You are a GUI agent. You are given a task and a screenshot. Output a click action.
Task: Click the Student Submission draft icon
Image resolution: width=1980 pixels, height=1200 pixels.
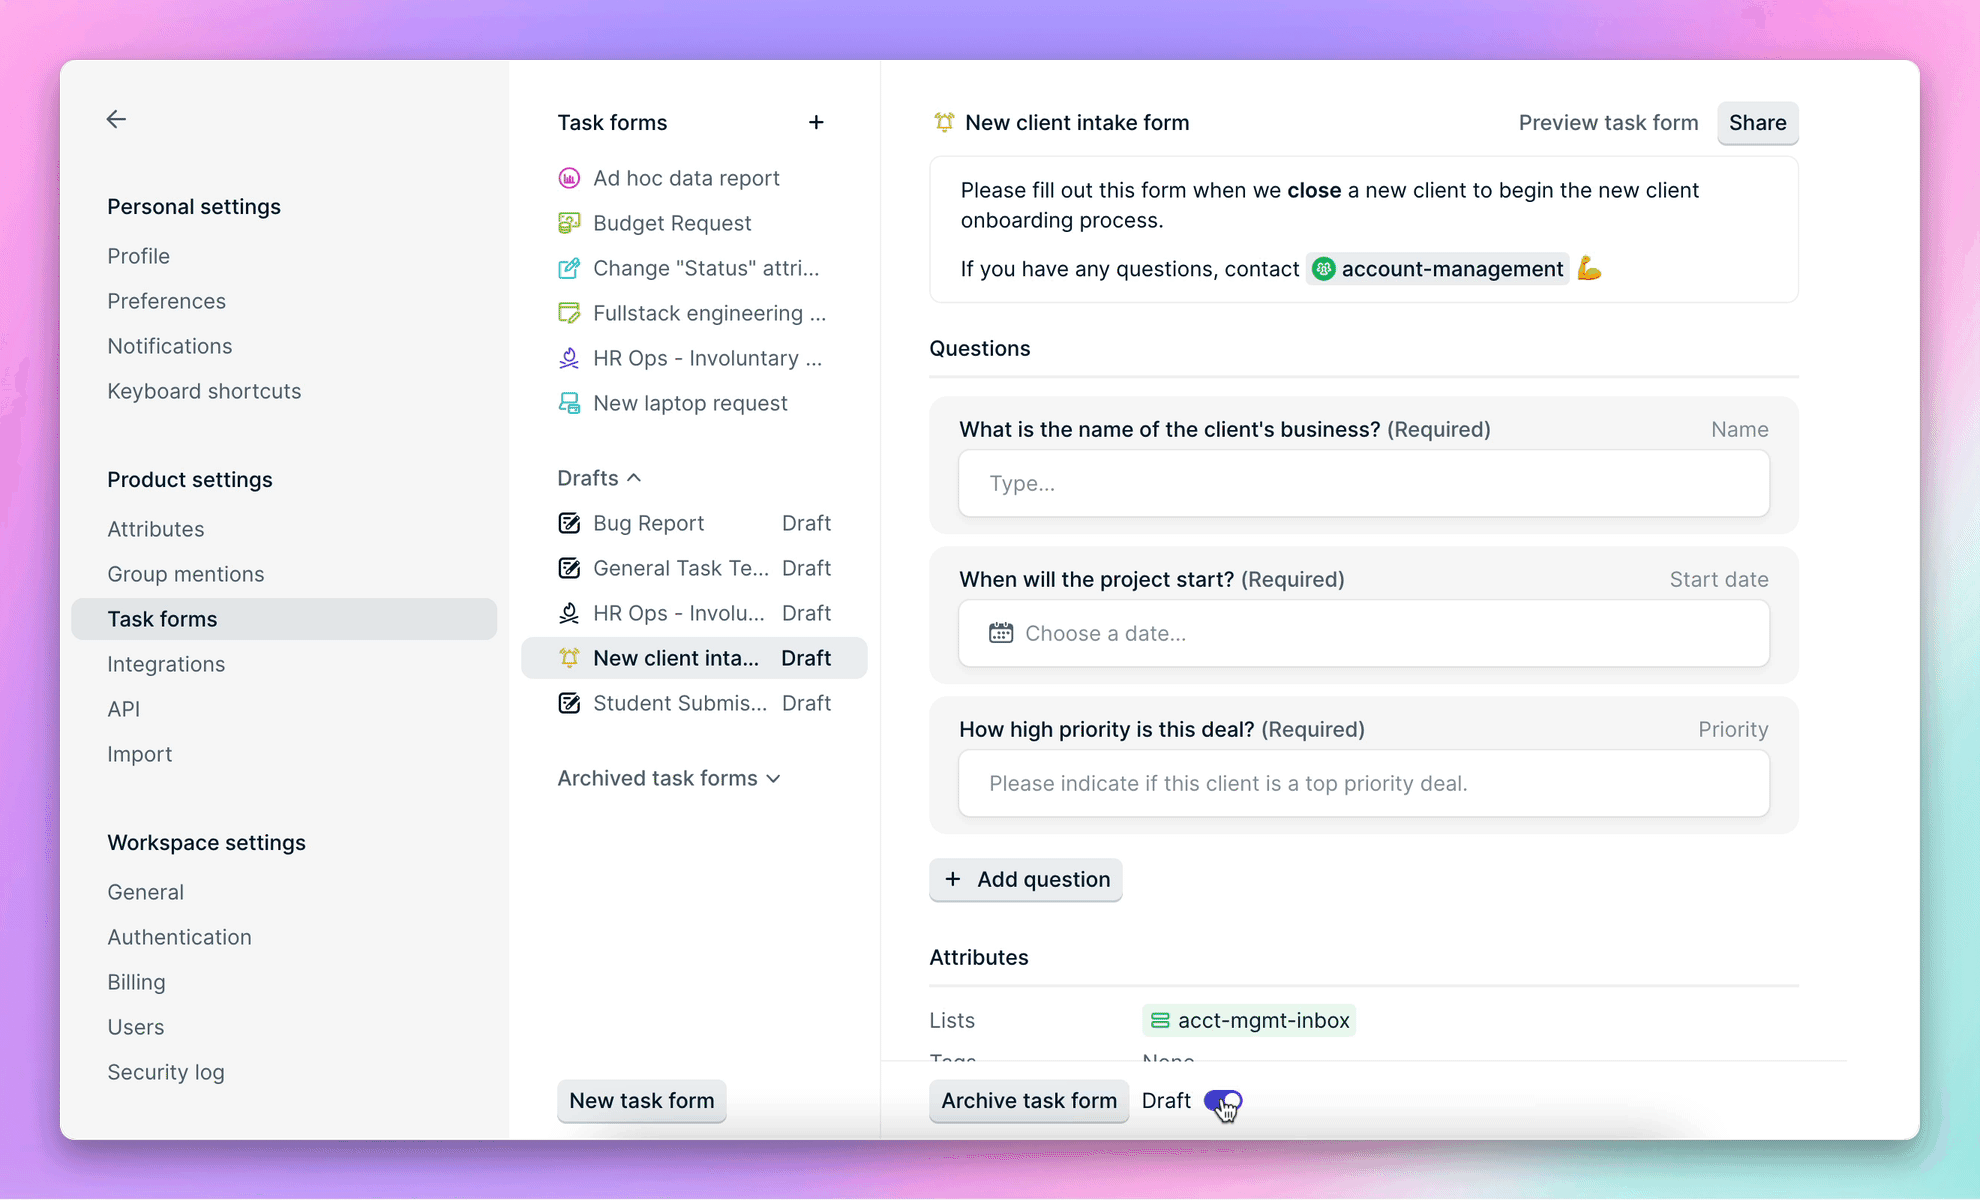click(x=569, y=703)
